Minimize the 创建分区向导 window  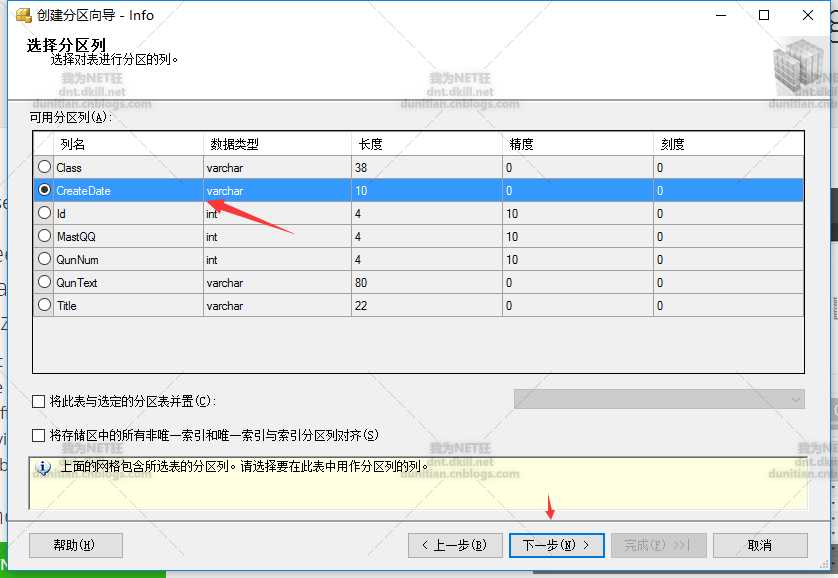point(721,15)
